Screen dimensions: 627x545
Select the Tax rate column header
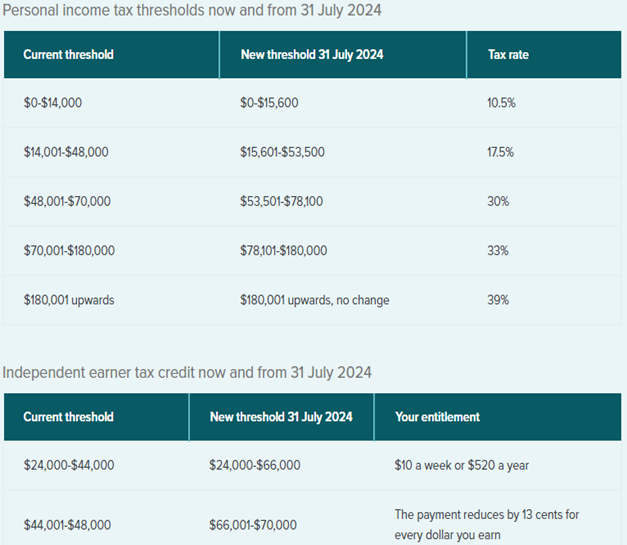tap(508, 55)
